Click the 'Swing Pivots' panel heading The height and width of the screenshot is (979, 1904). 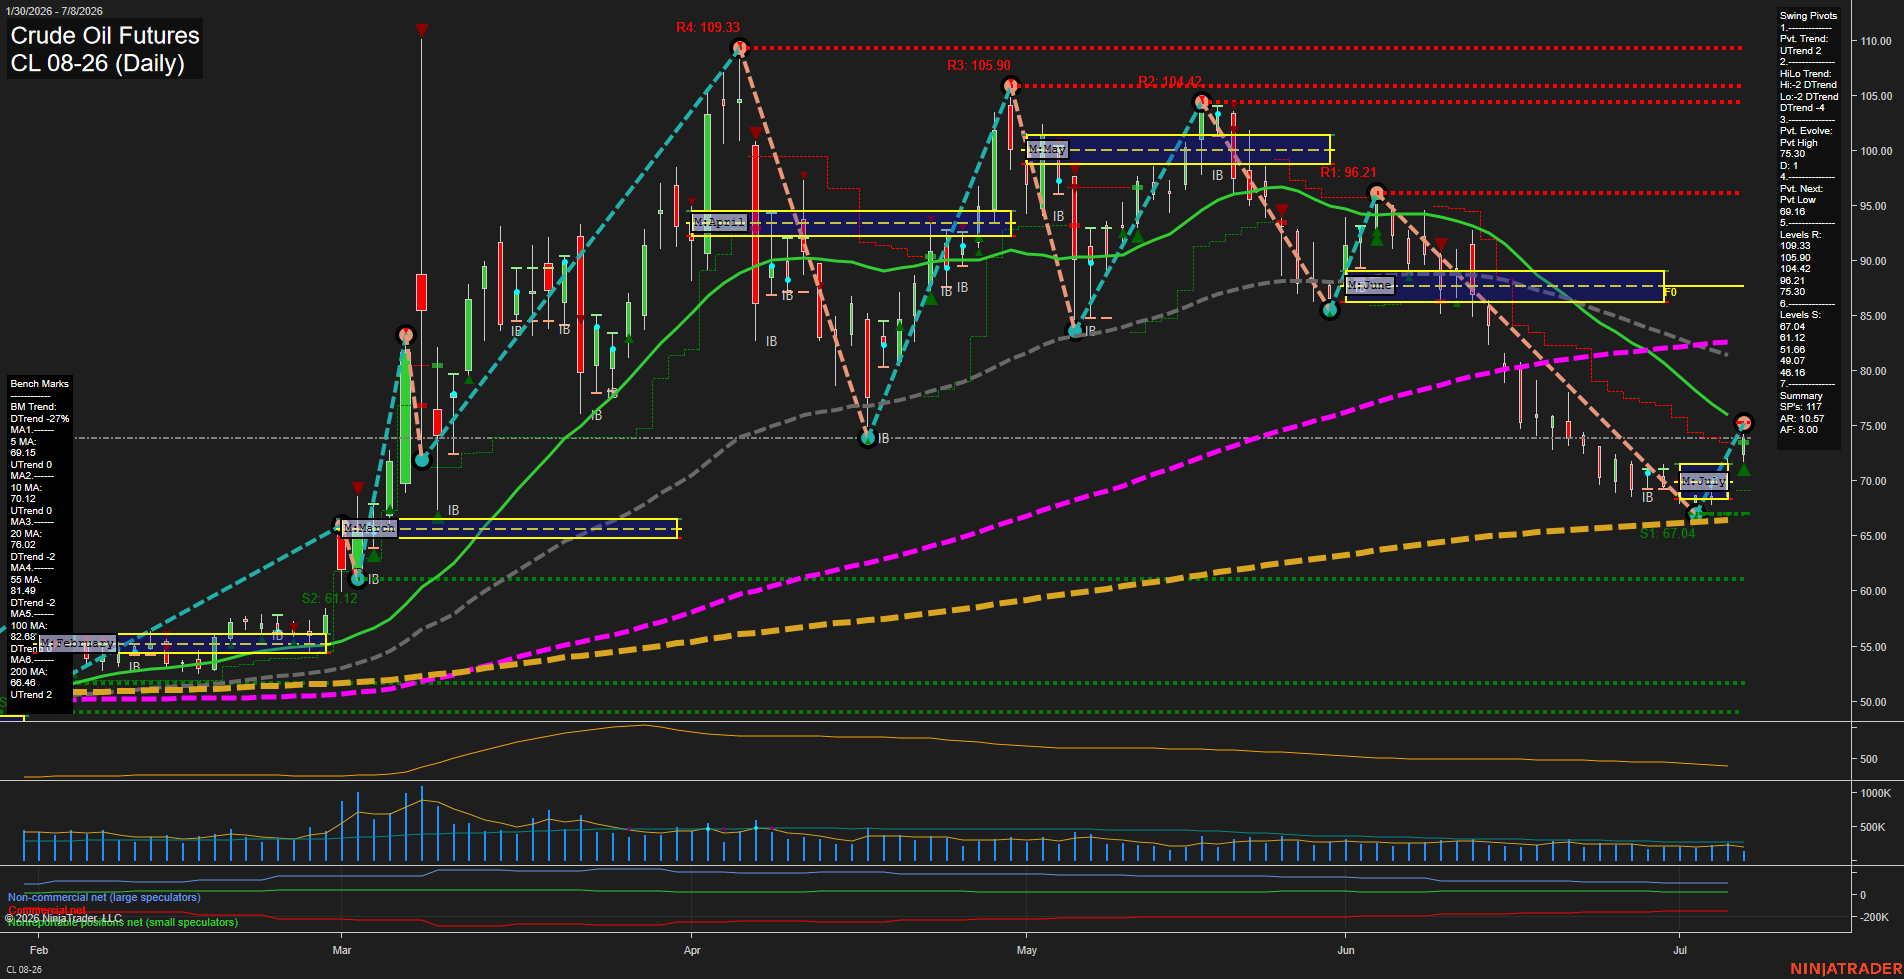1808,16
